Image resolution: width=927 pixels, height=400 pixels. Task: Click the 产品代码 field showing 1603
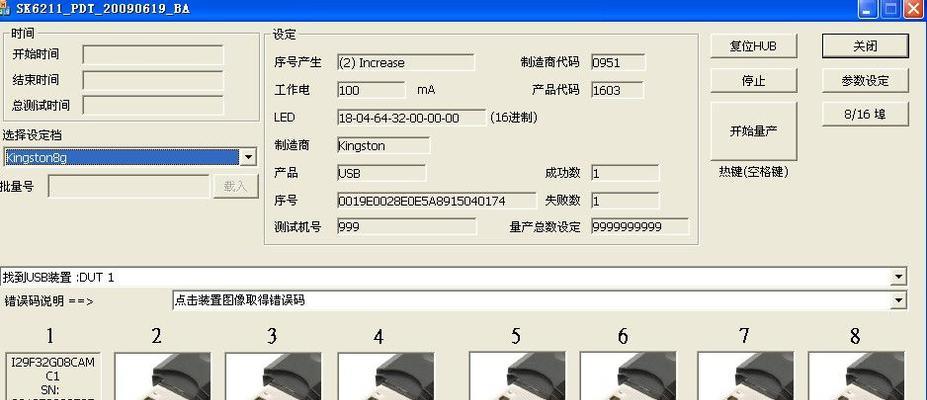click(x=617, y=90)
